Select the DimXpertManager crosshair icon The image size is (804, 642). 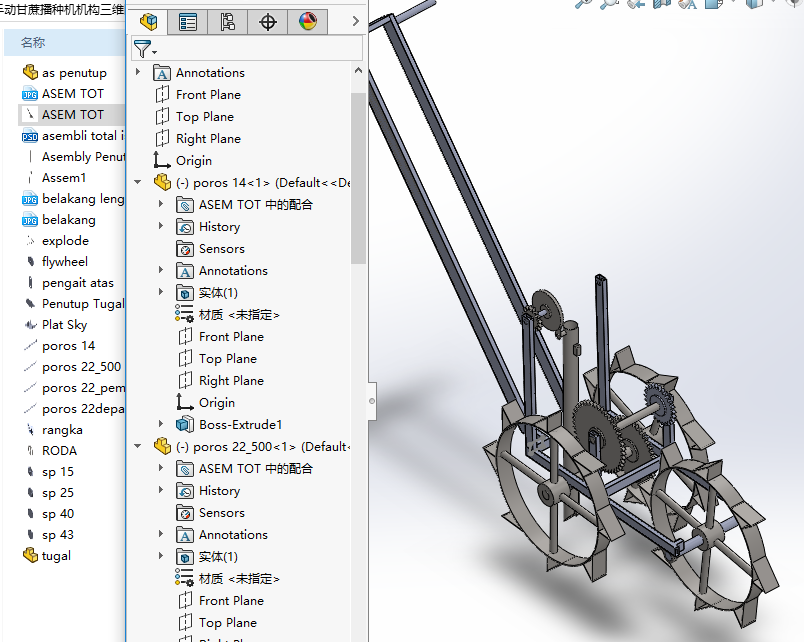(268, 21)
